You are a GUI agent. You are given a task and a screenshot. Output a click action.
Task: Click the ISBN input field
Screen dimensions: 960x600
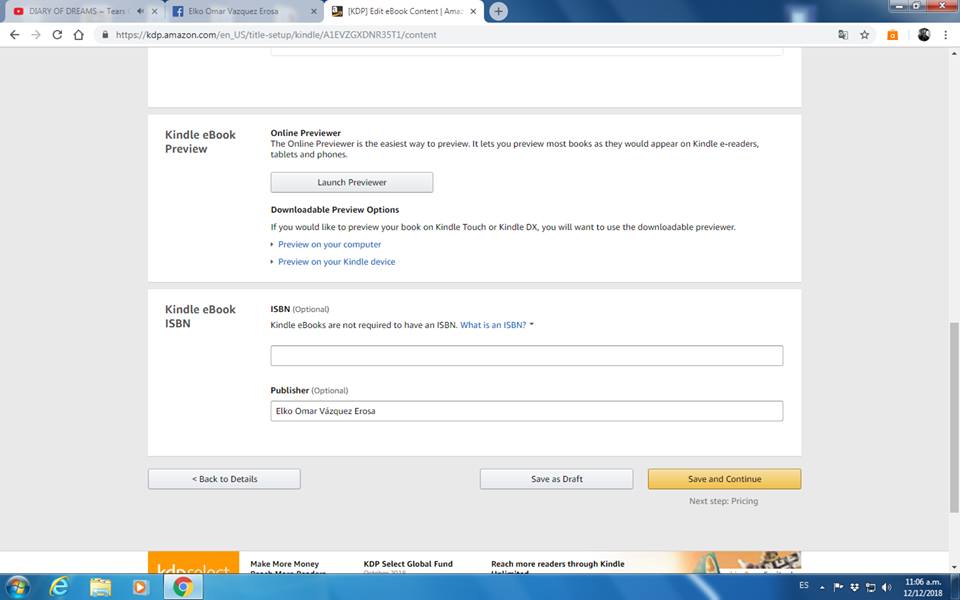click(x=526, y=356)
